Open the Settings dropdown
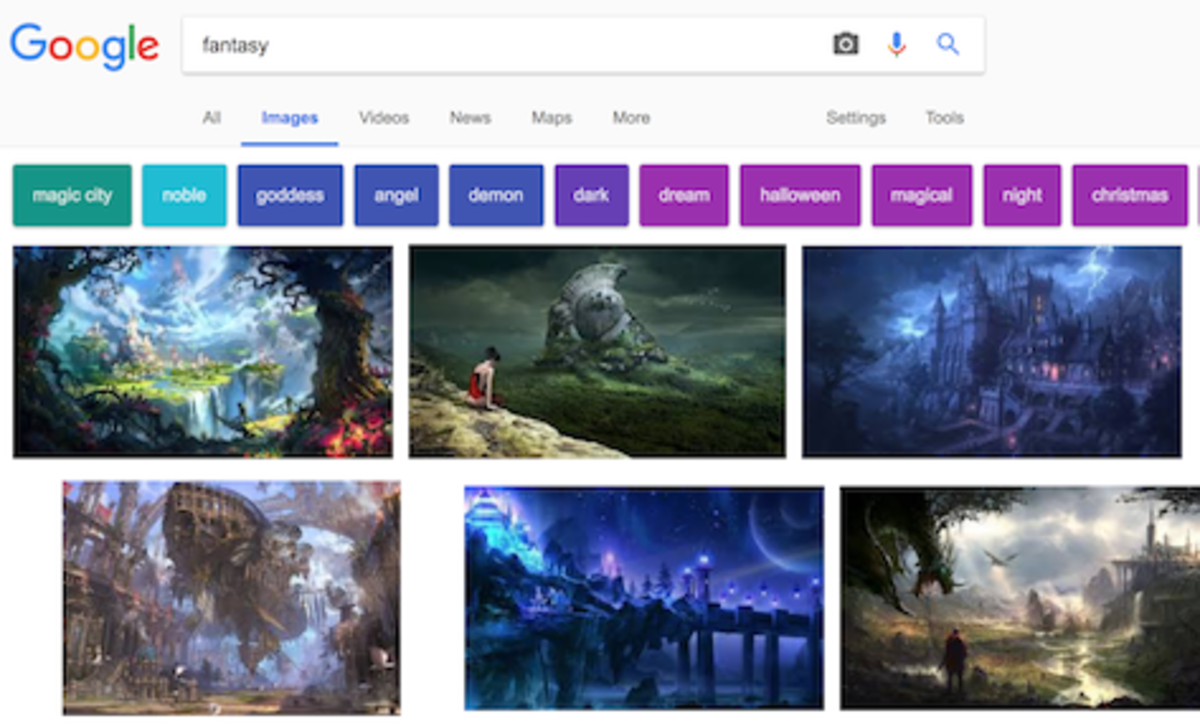Image resolution: width=1200 pixels, height=726 pixels. coord(856,118)
